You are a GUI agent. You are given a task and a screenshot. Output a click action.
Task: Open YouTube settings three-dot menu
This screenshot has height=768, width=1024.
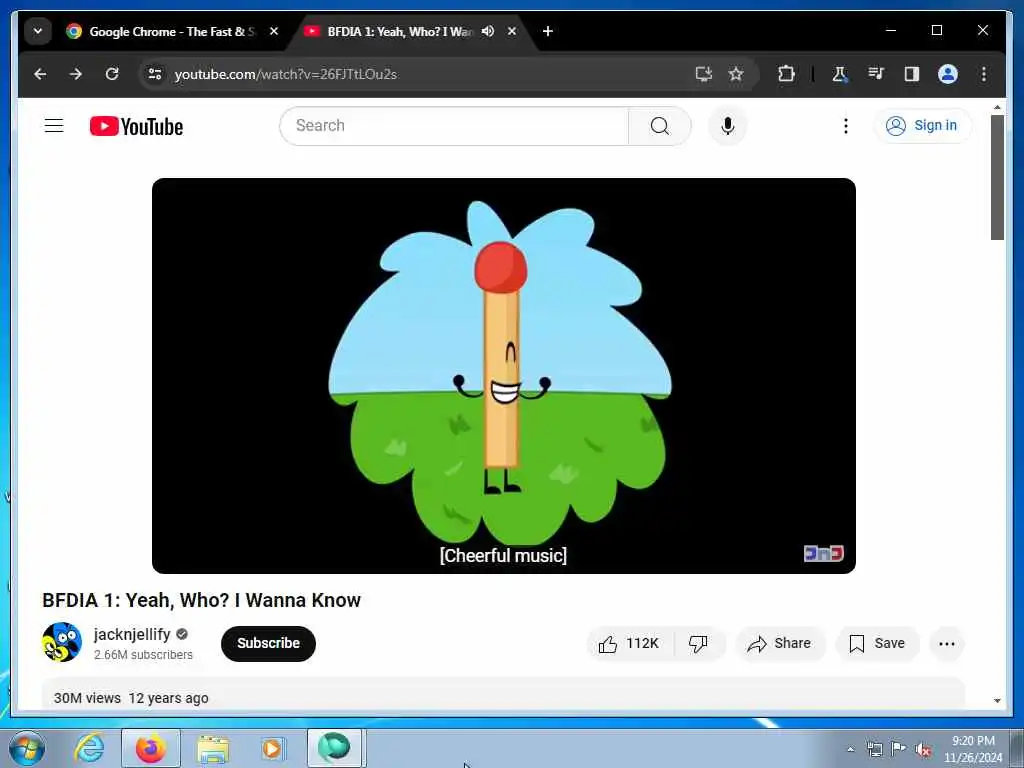pos(846,125)
